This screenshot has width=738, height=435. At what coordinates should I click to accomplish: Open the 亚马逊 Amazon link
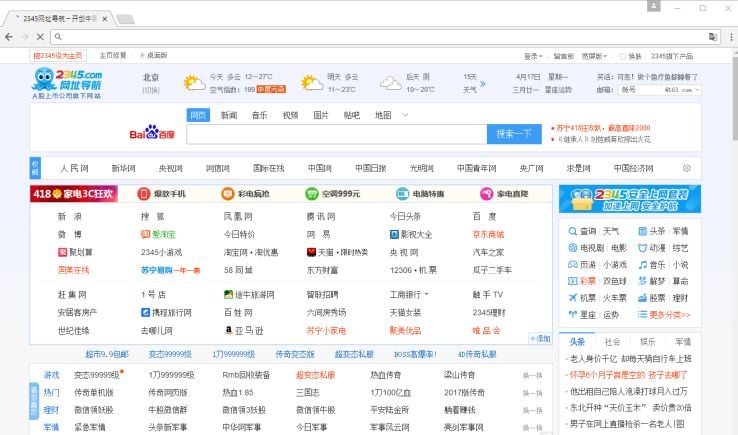(244, 330)
